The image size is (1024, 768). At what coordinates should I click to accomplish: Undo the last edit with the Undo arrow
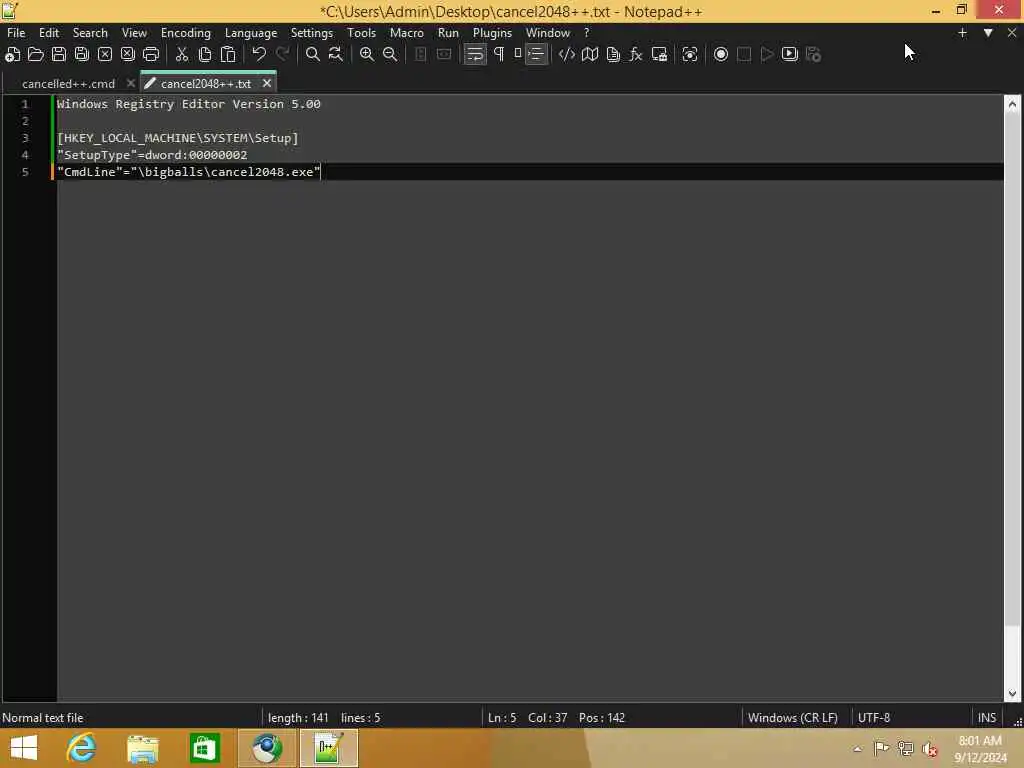point(259,55)
